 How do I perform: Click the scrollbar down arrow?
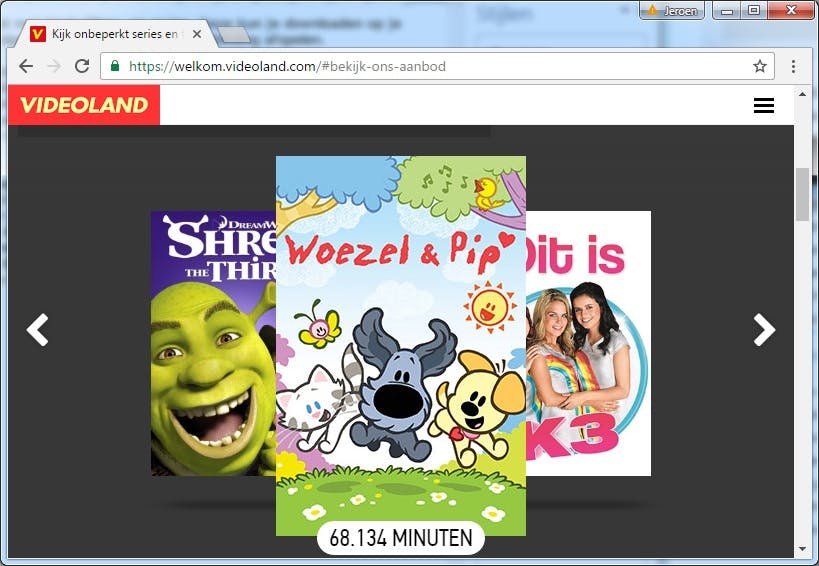802,549
